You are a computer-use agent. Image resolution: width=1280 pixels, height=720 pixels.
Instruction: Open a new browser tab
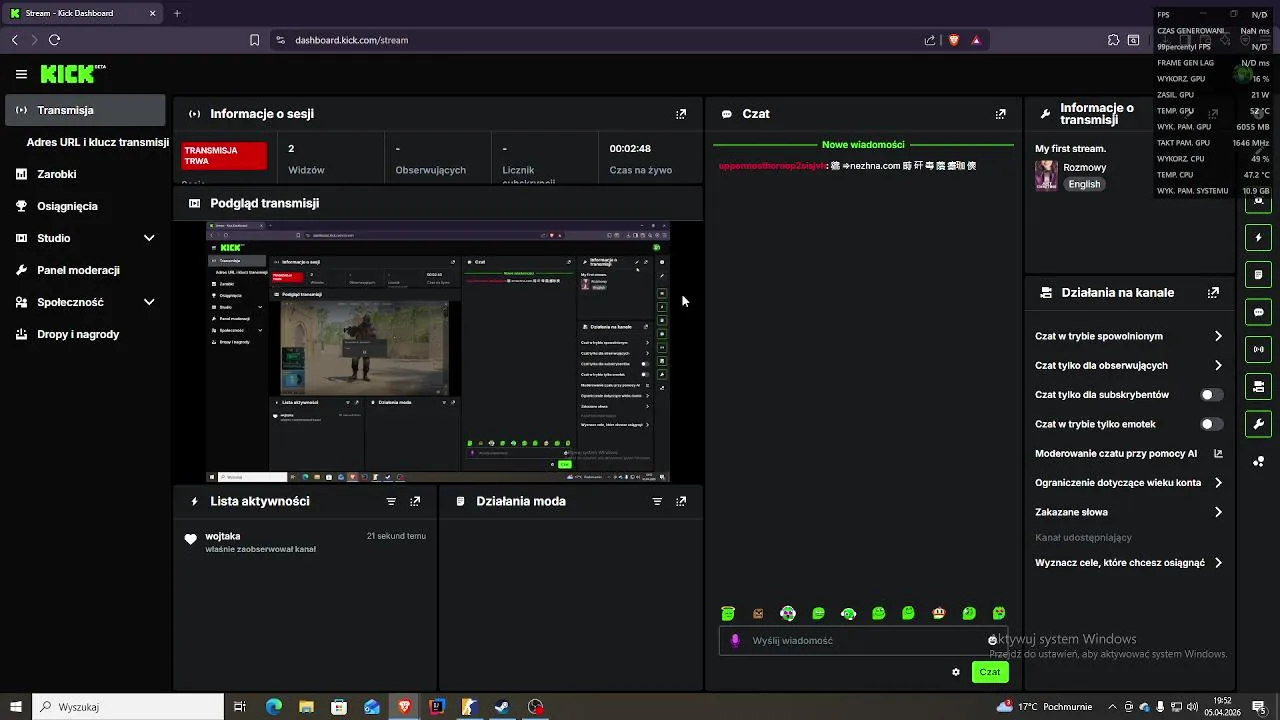click(177, 13)
